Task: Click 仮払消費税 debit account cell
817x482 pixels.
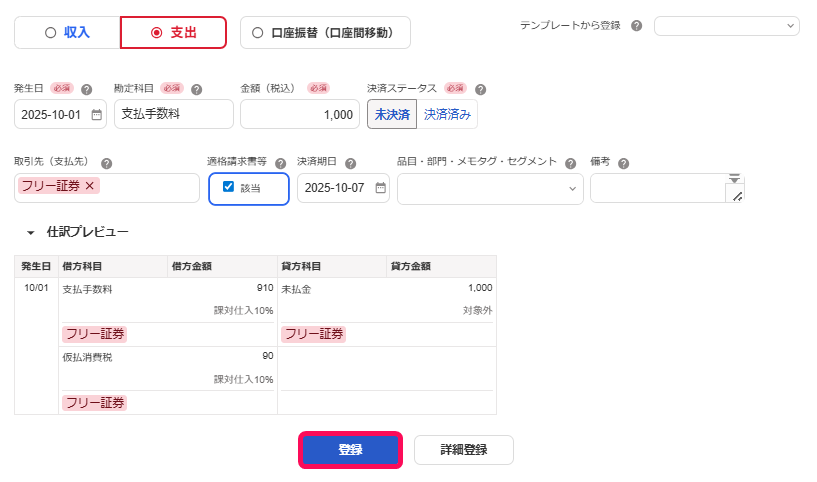Action: click(x=87, y=357)
